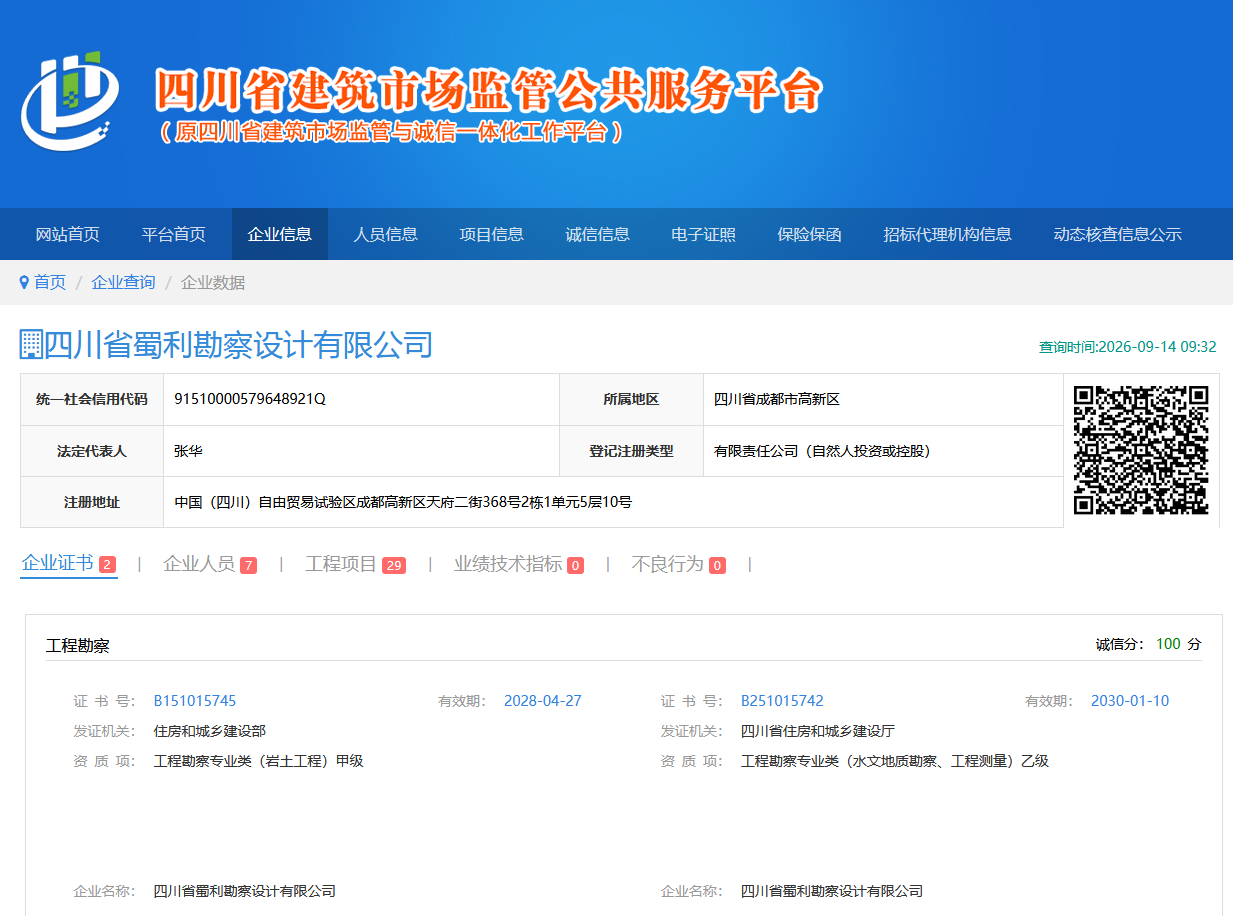Click 企业数据 breadcrumb text
Image resolution: width=1233 pixels, height=916 pixels.
(213, 283)
